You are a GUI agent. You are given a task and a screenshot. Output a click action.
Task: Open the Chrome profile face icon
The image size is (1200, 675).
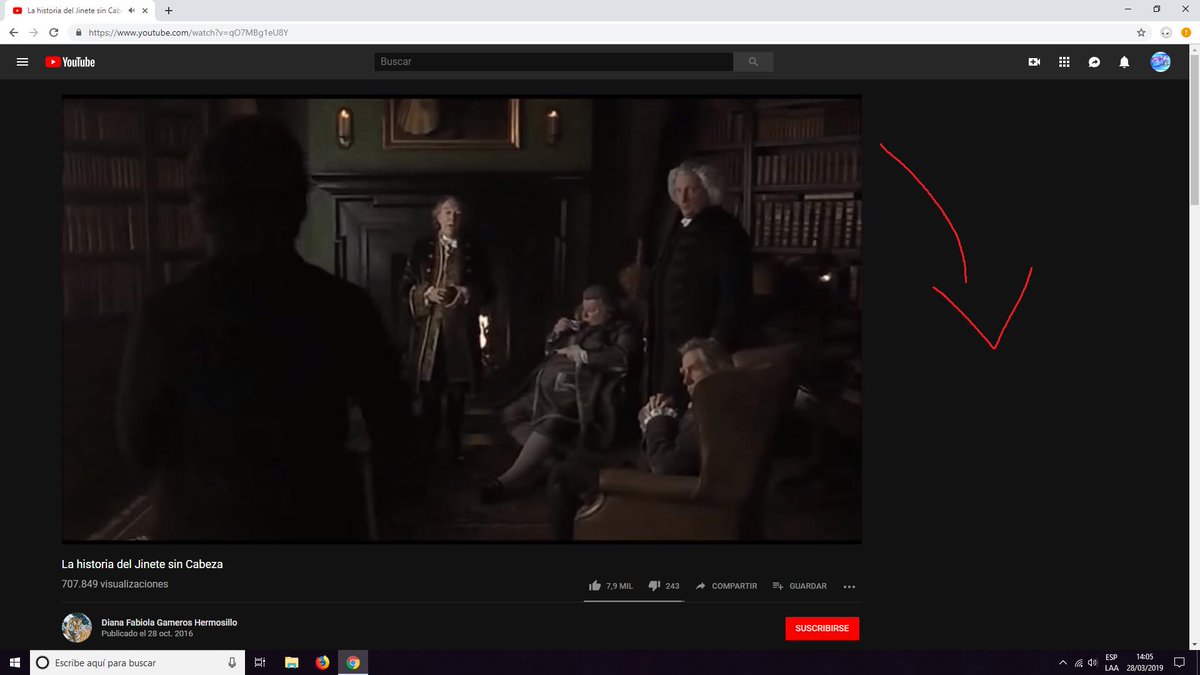pos(1166,32)
